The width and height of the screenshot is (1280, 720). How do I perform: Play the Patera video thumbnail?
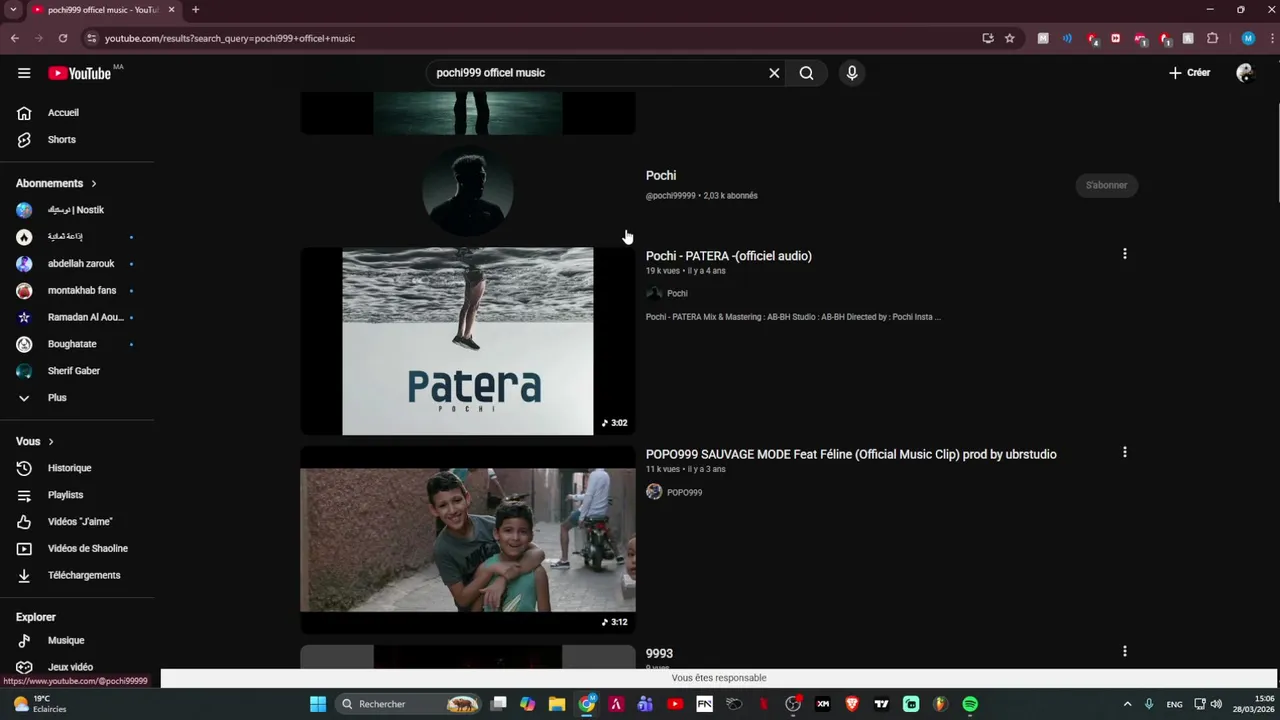tap(468, 341)
